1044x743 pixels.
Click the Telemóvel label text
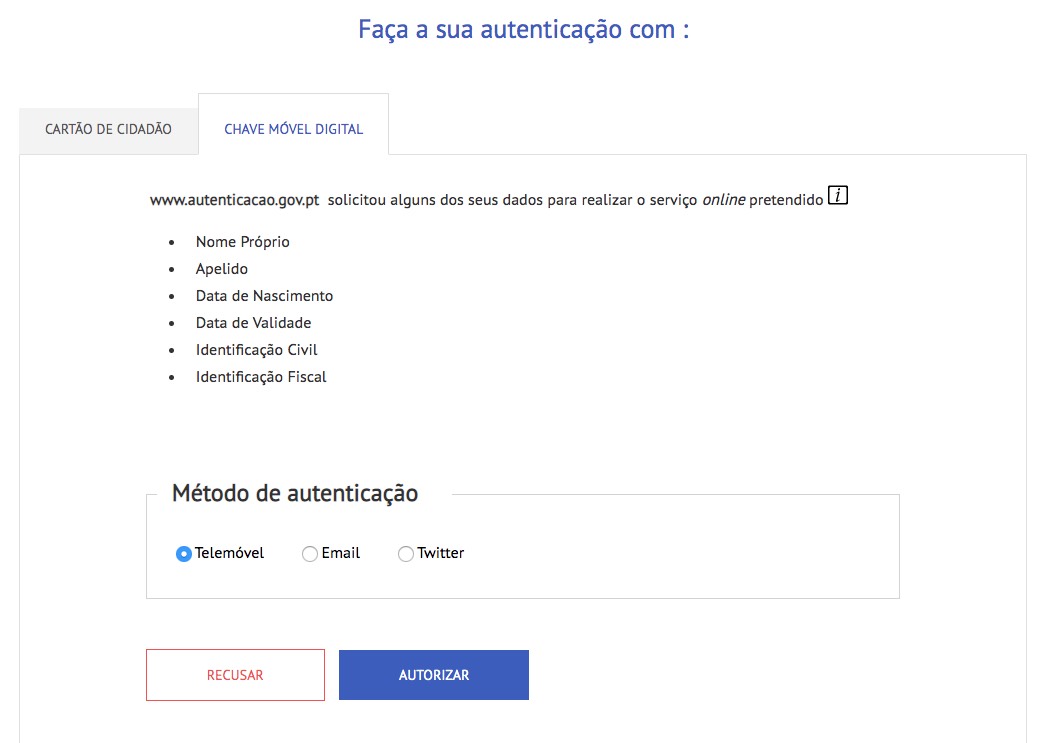228,553
